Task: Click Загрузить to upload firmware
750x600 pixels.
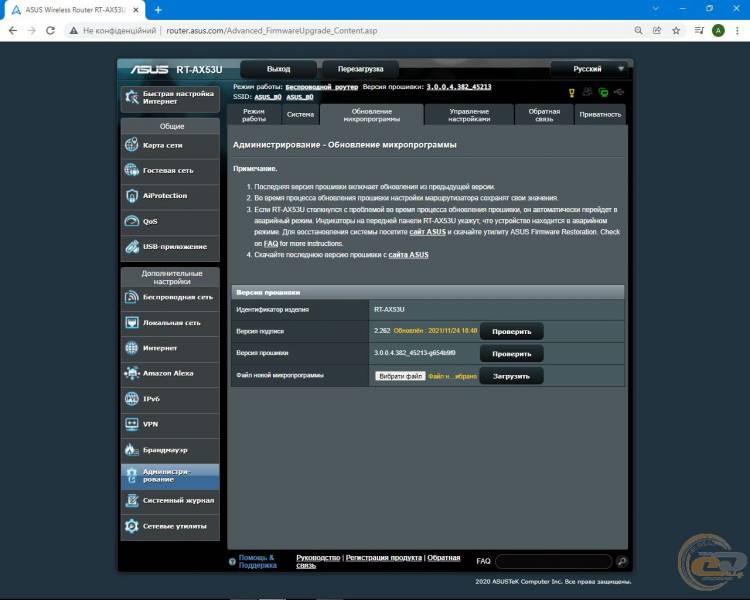Action: pos(511,377)
